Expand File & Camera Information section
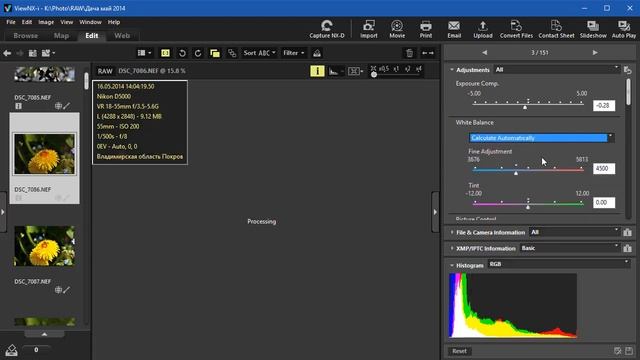Screen dimensions: 640x360 [452, 232]
